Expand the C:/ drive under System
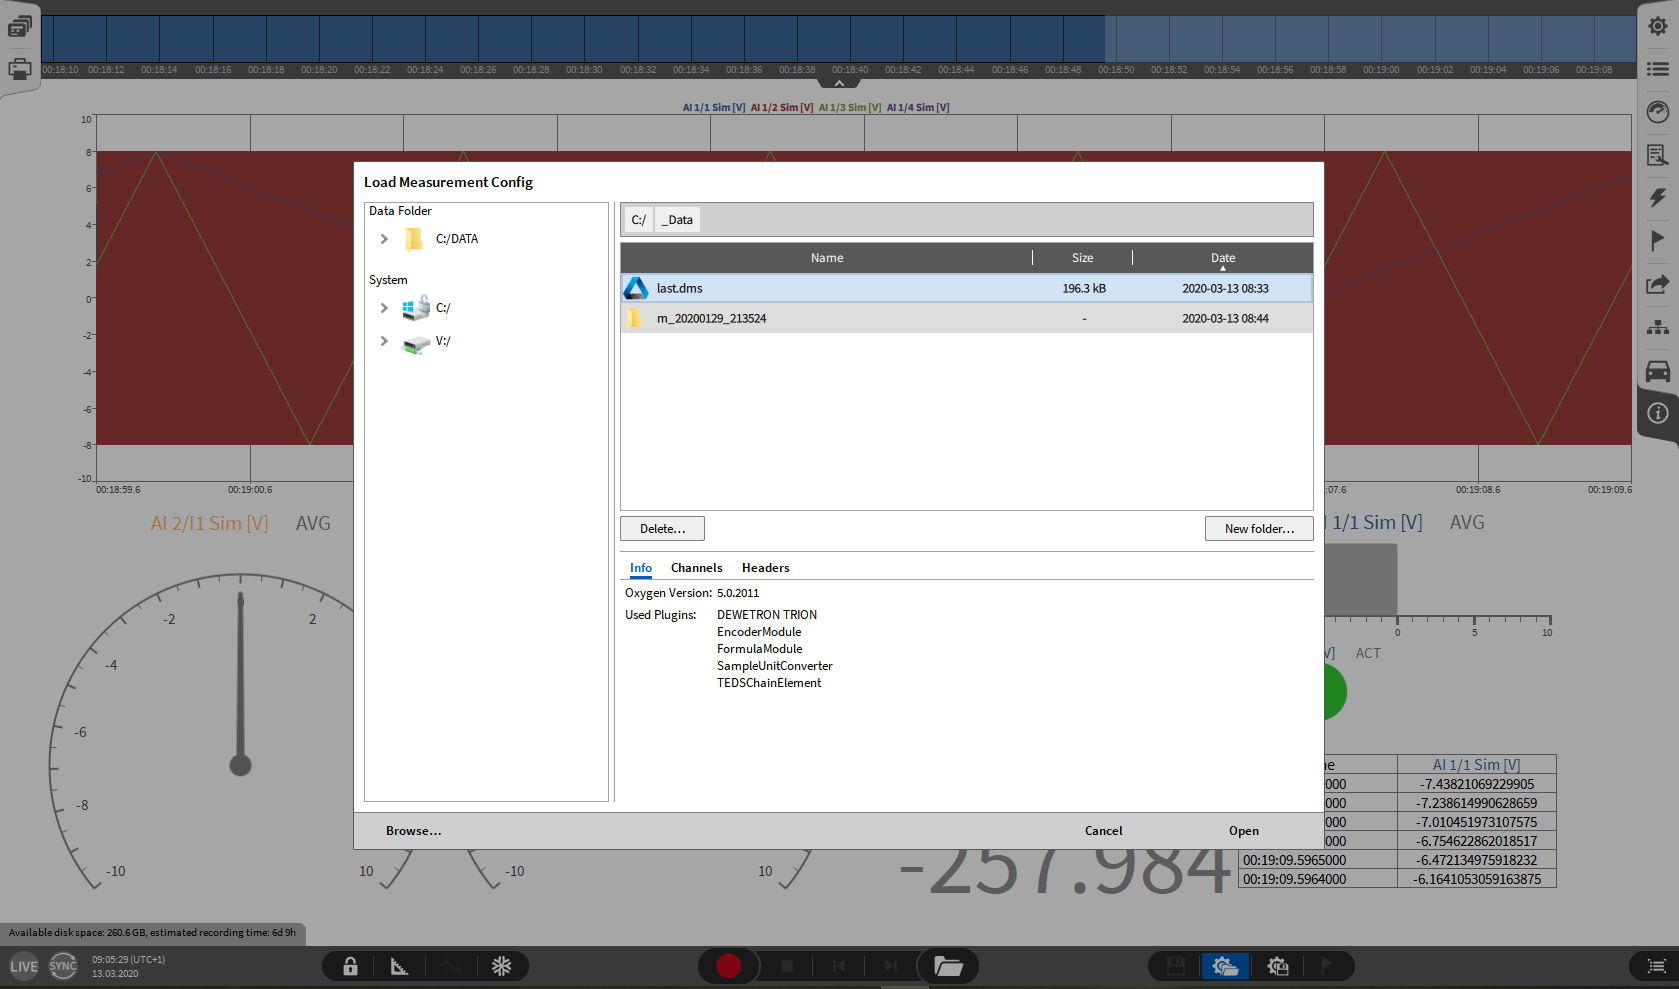1679x989 pixels. click(x=384, y=308)
